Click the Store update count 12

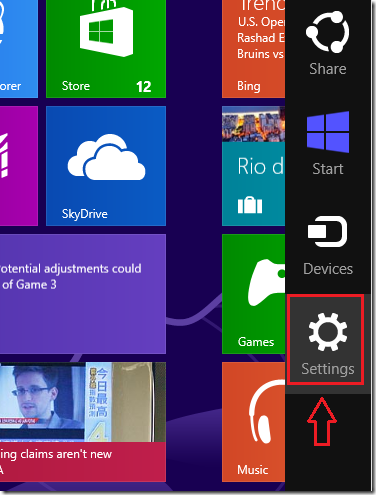(144, 87)
